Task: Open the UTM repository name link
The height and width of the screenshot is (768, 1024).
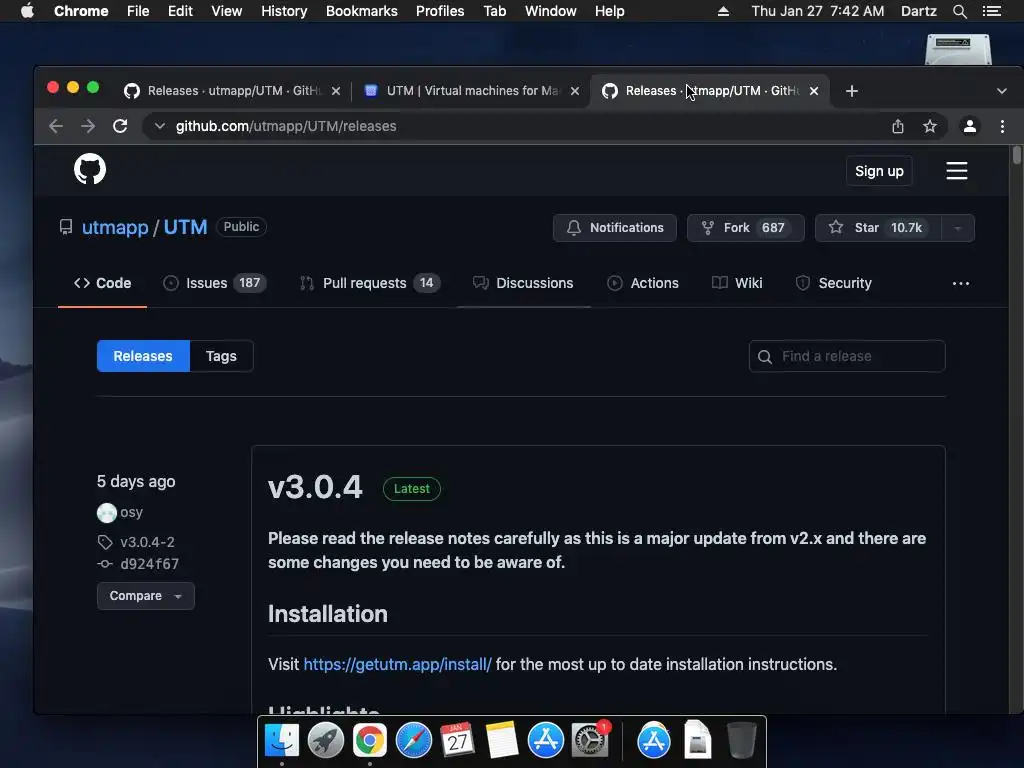Action: pyautogui.click(x=185, y=227)
